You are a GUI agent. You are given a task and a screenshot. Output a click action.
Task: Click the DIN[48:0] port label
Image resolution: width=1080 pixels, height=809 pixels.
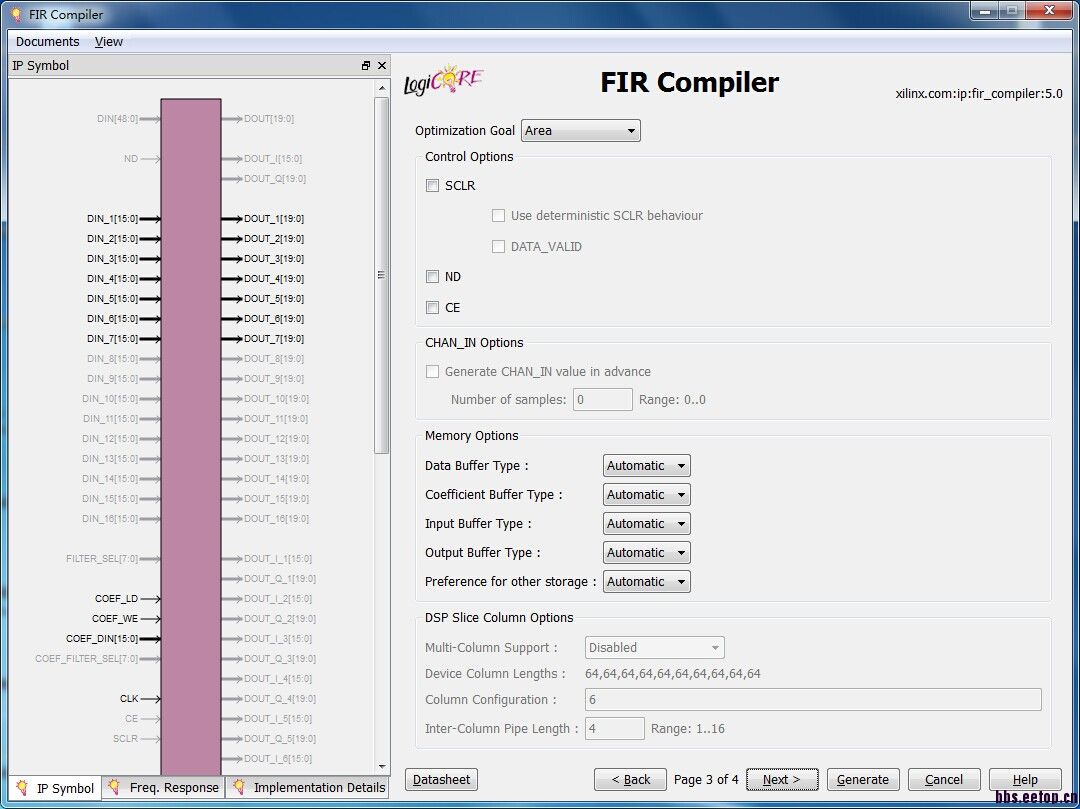pyautogui.click(x=117, y=119)
